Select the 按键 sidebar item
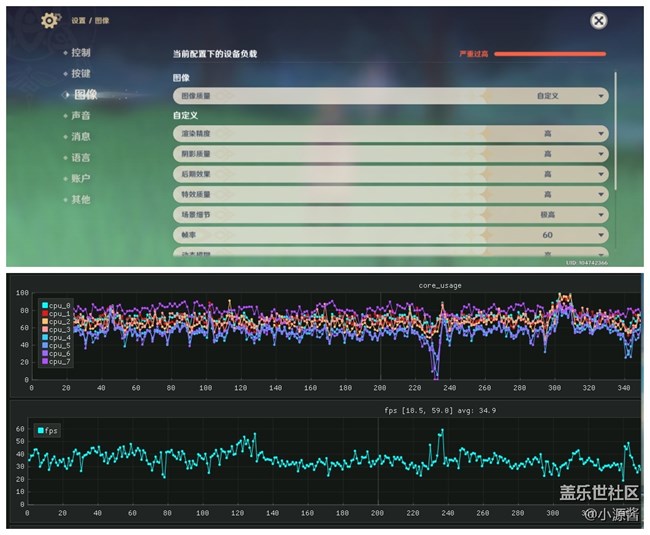The height and width of the screenshot is (535, 650). [x=81, y=73]
